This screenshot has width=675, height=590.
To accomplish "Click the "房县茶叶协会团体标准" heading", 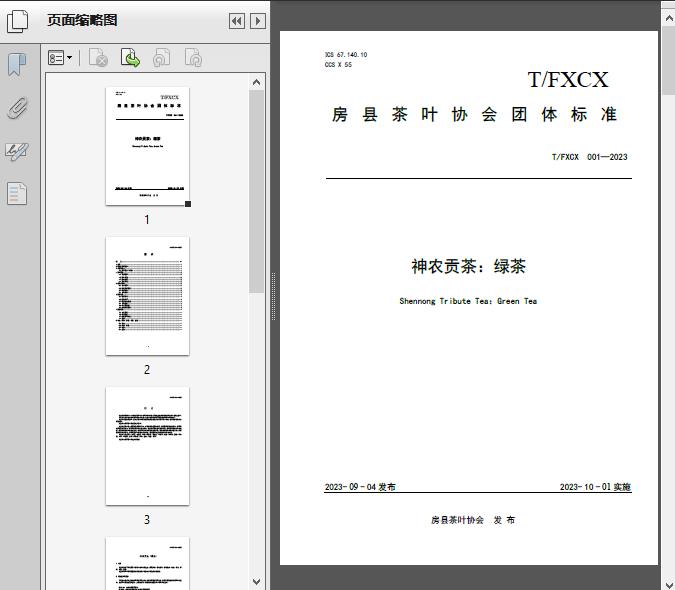I will tap(474, 114).
